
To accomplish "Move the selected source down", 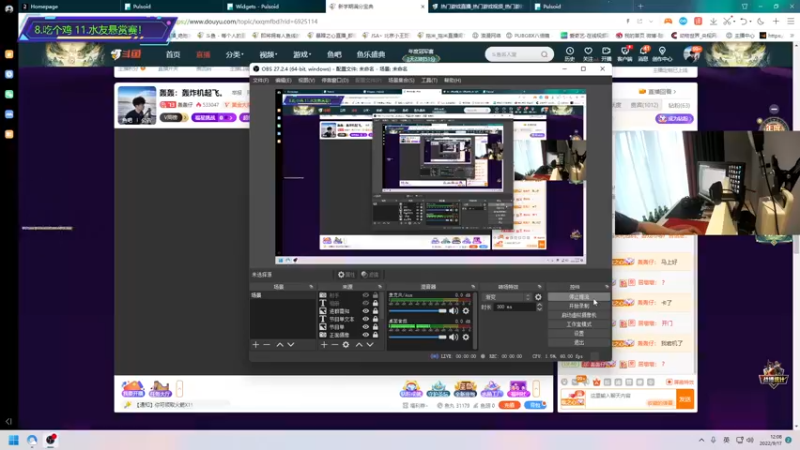I will (370, 345).
